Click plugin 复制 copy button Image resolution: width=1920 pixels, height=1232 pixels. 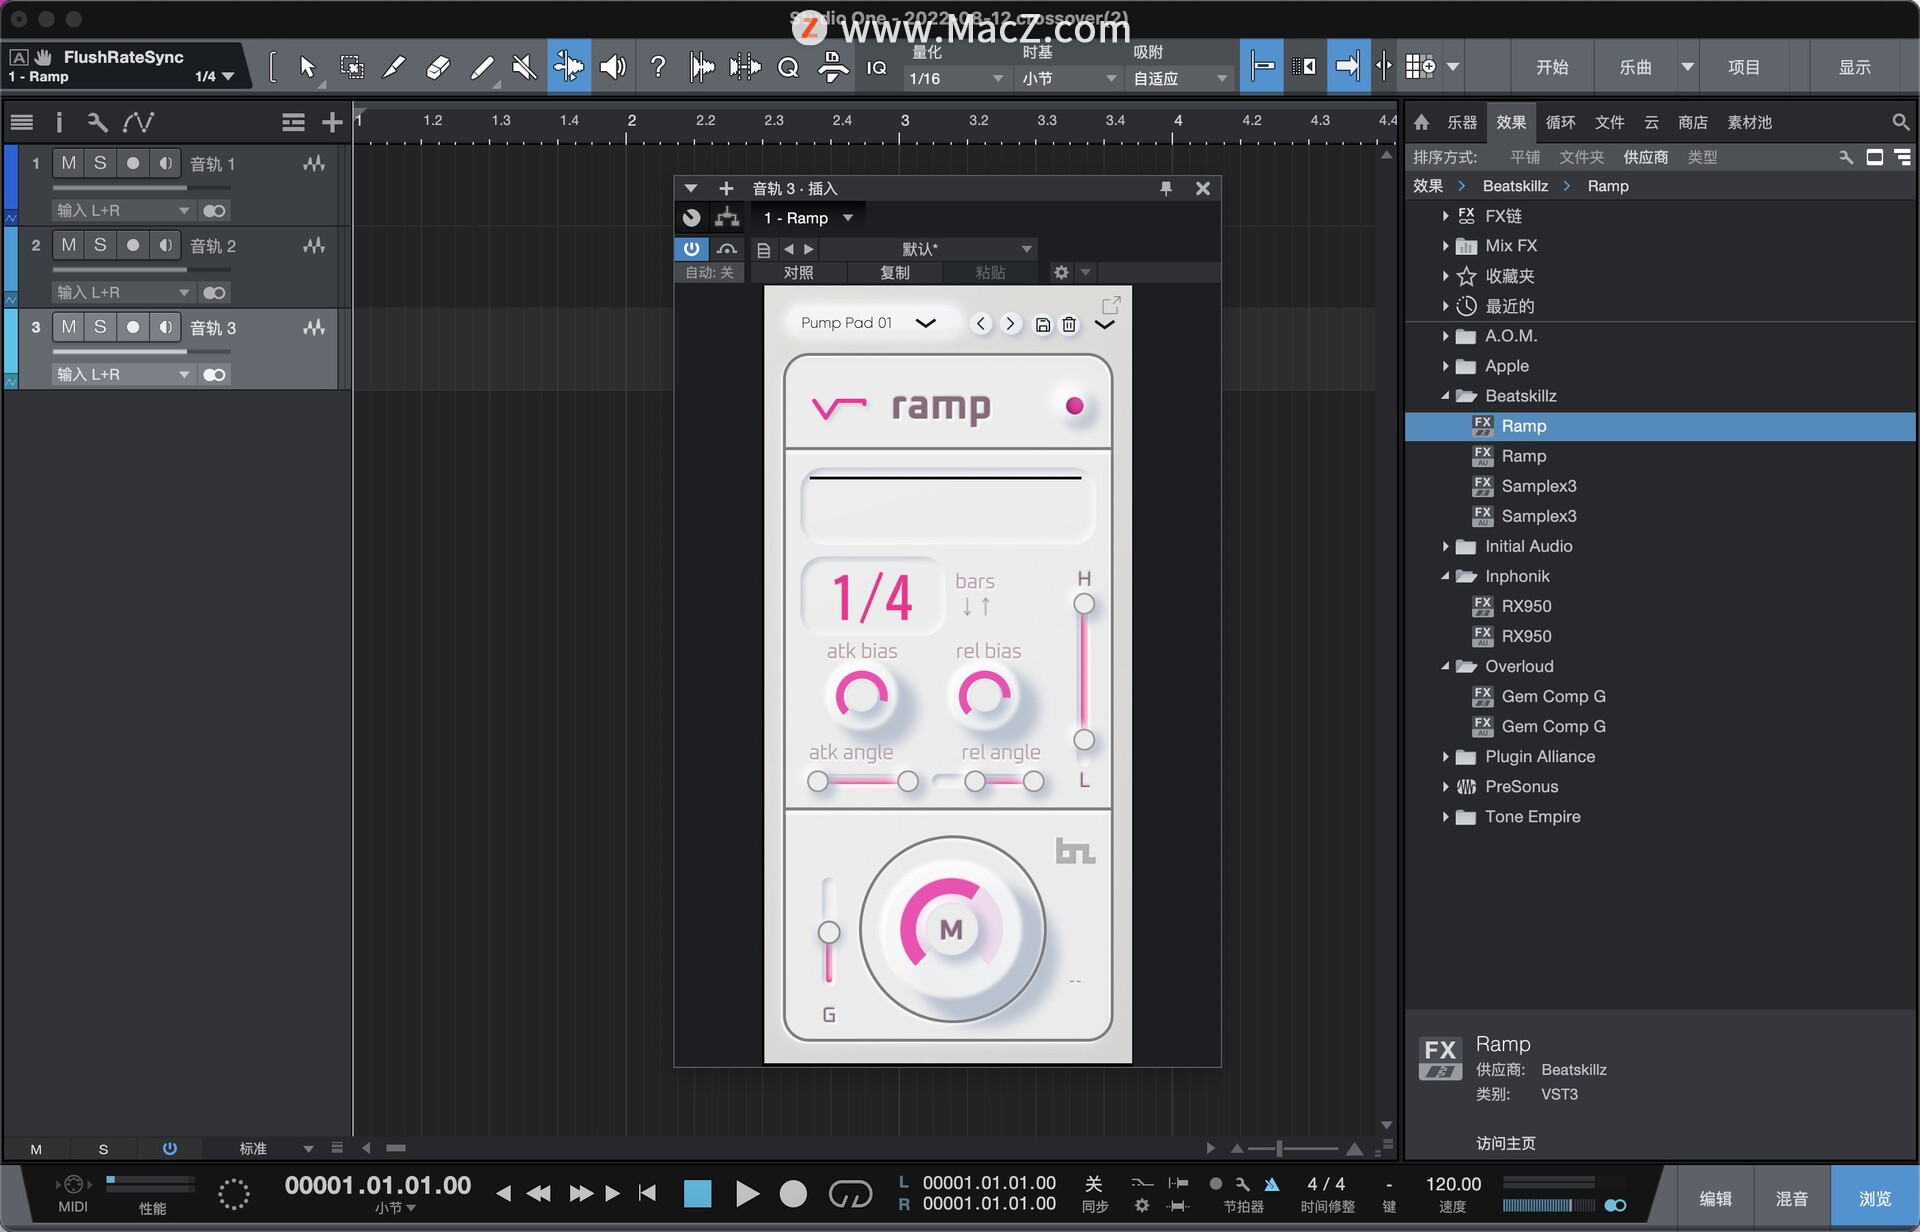pyautogui.click(x=894, y=272)
